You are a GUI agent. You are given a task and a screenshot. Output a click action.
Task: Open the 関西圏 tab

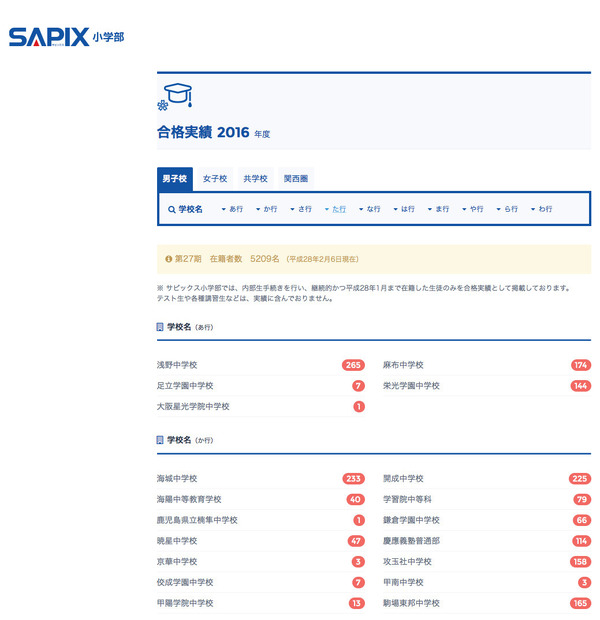tap(296, 179)
